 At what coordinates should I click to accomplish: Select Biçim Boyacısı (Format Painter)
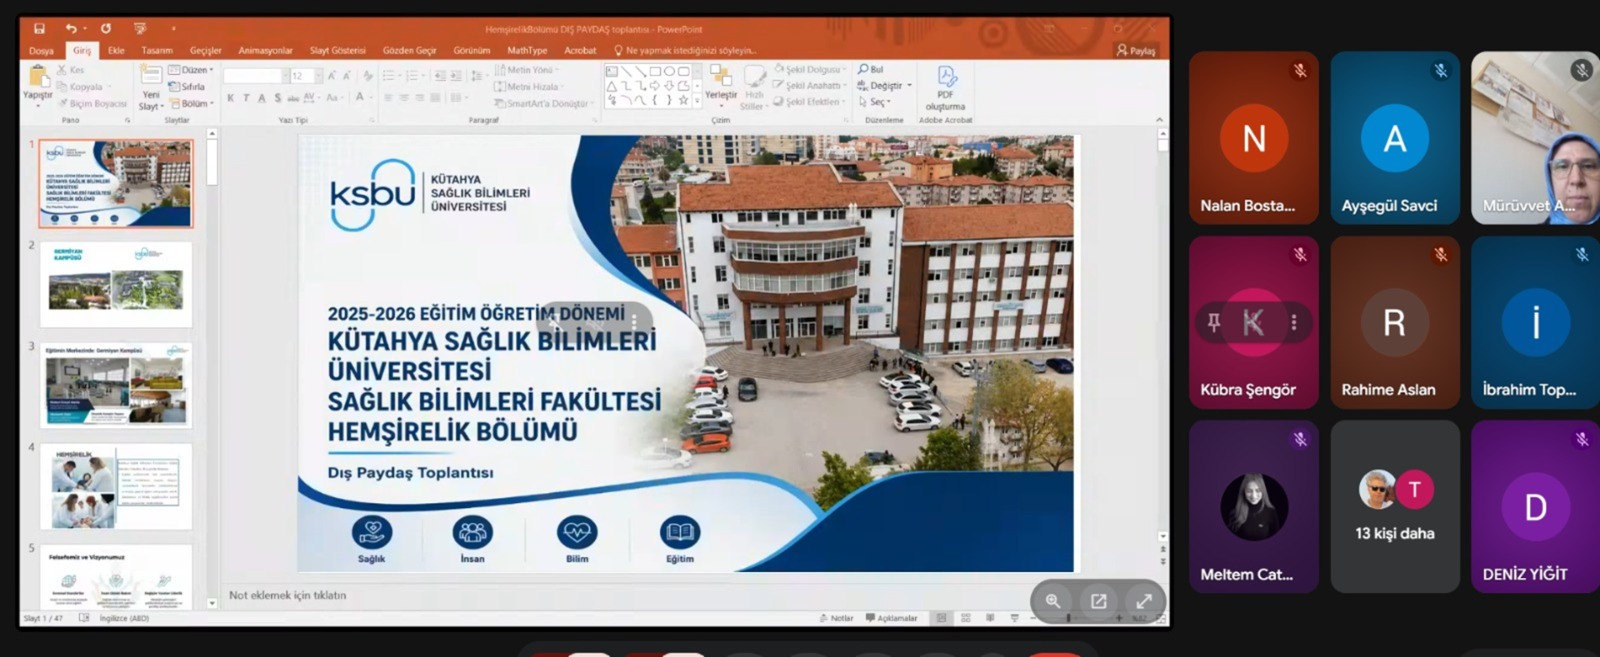click(x=92, y=103)
